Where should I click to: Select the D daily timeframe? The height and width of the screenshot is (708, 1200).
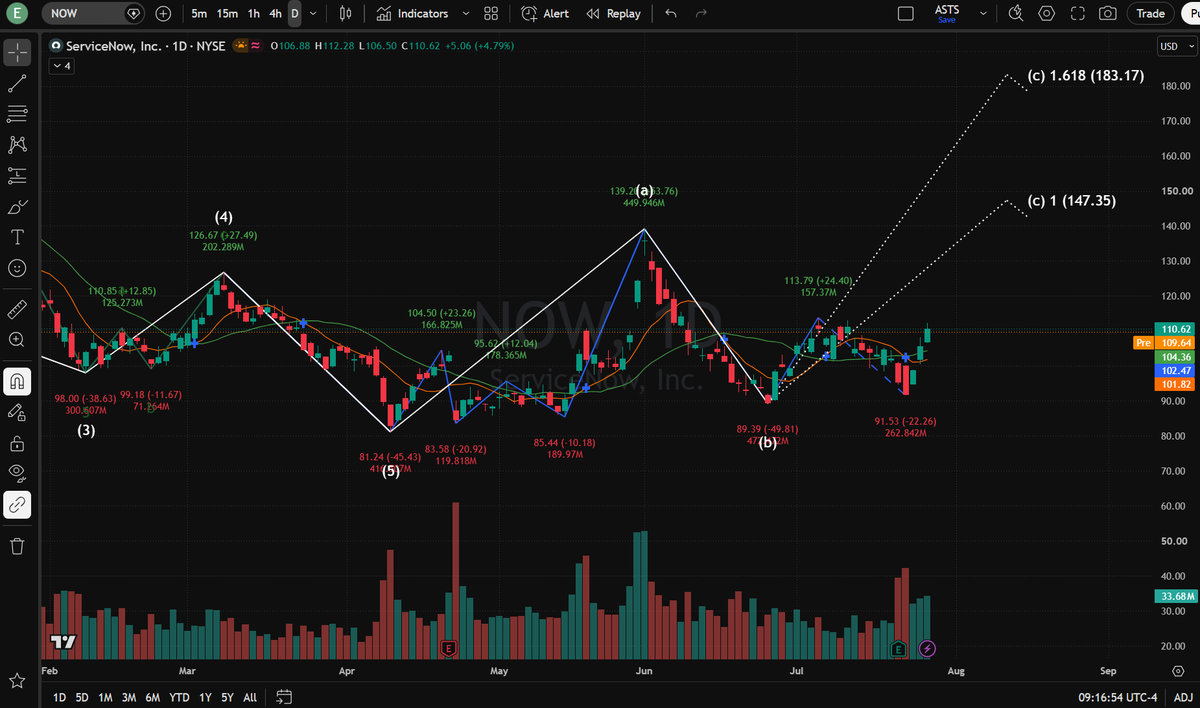(294, 14)
